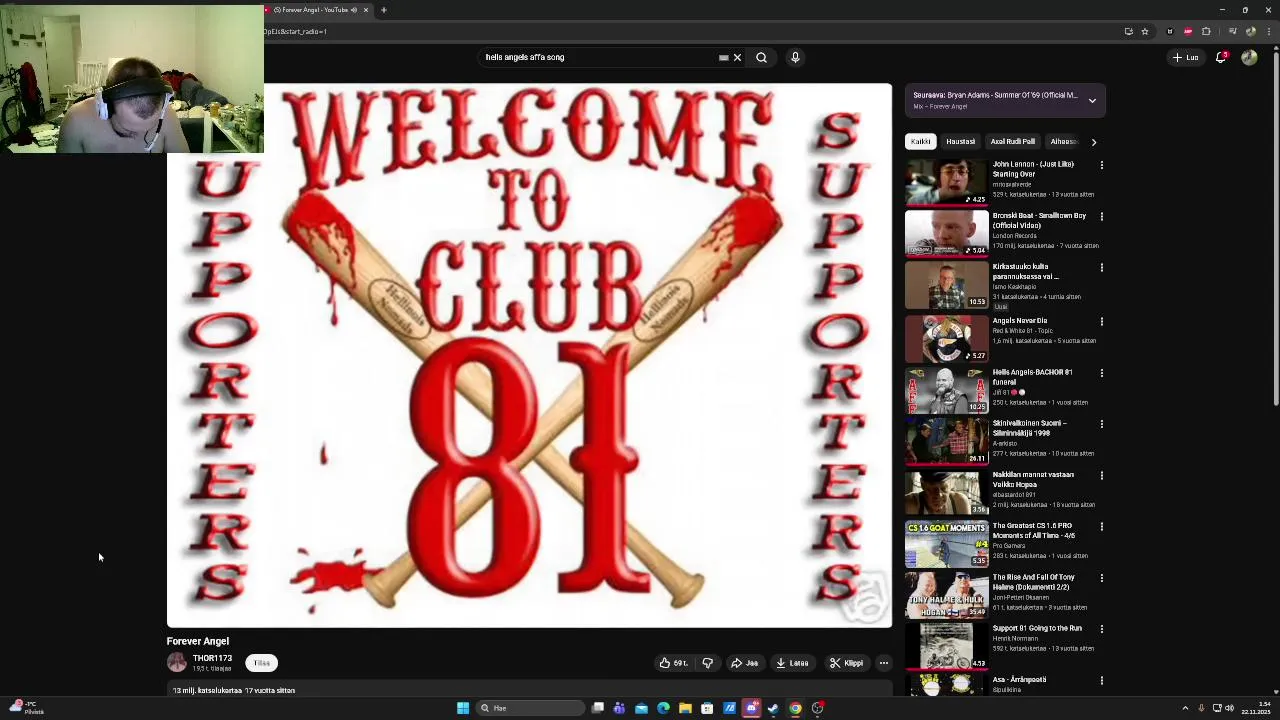Select the Axal Rudi Pell filter chip
This screenshot has width=1280, height=720.
point(1013,141)
